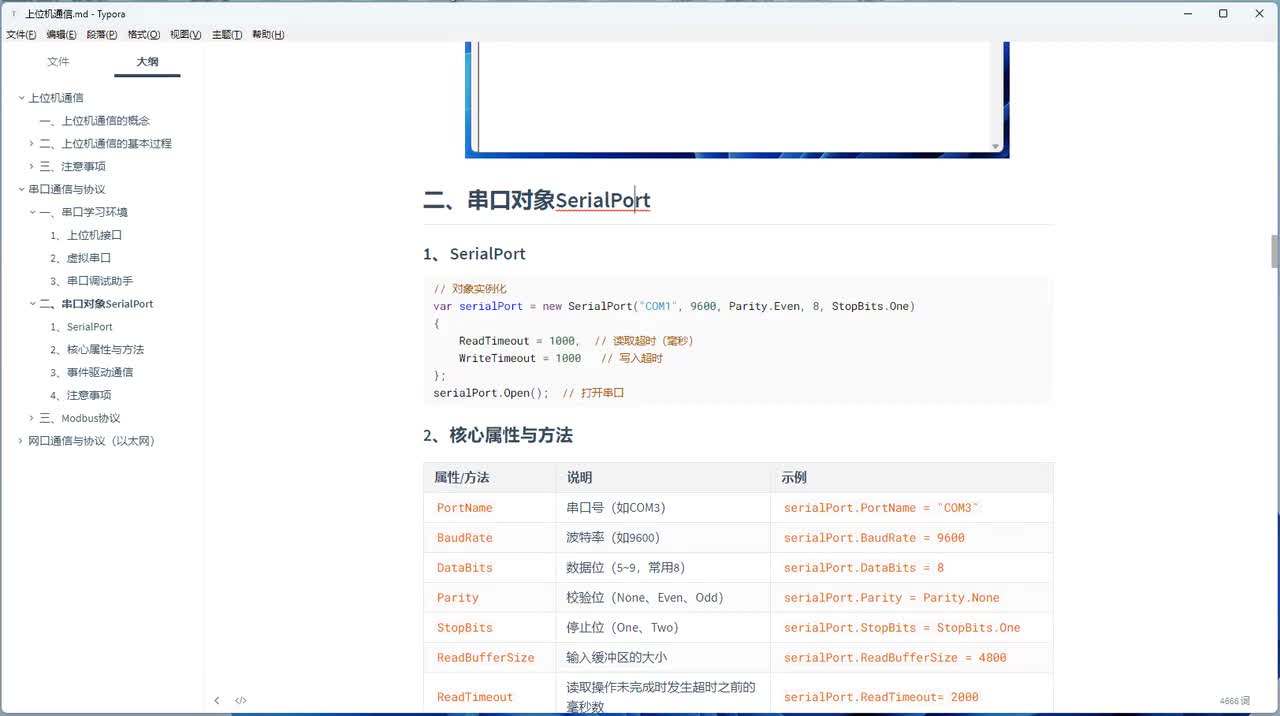Jump to 3、串口调试助手 in outline

tap(92, 281)
